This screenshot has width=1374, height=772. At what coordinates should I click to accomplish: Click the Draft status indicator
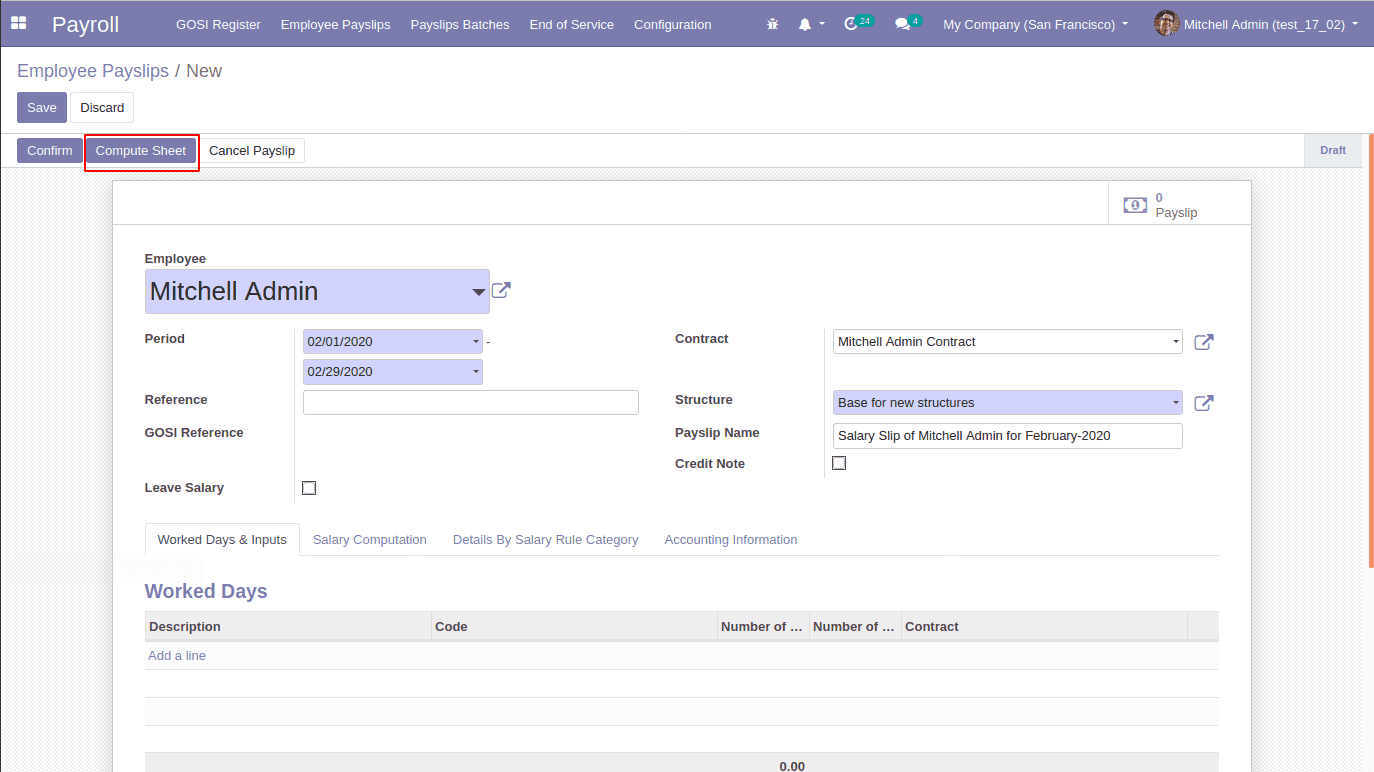(1333, 150)
